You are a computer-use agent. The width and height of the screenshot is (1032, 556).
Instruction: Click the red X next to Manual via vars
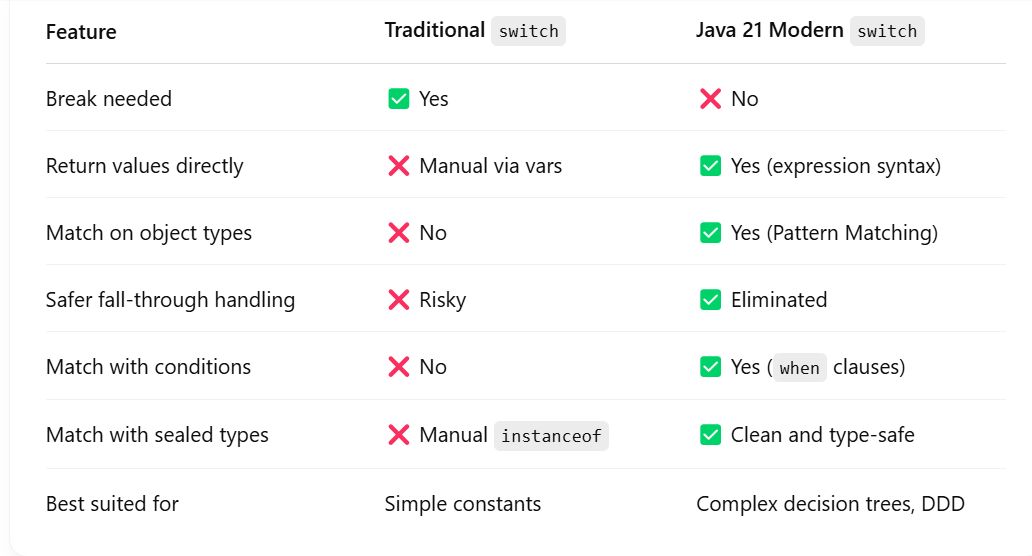tap(399, 166)
